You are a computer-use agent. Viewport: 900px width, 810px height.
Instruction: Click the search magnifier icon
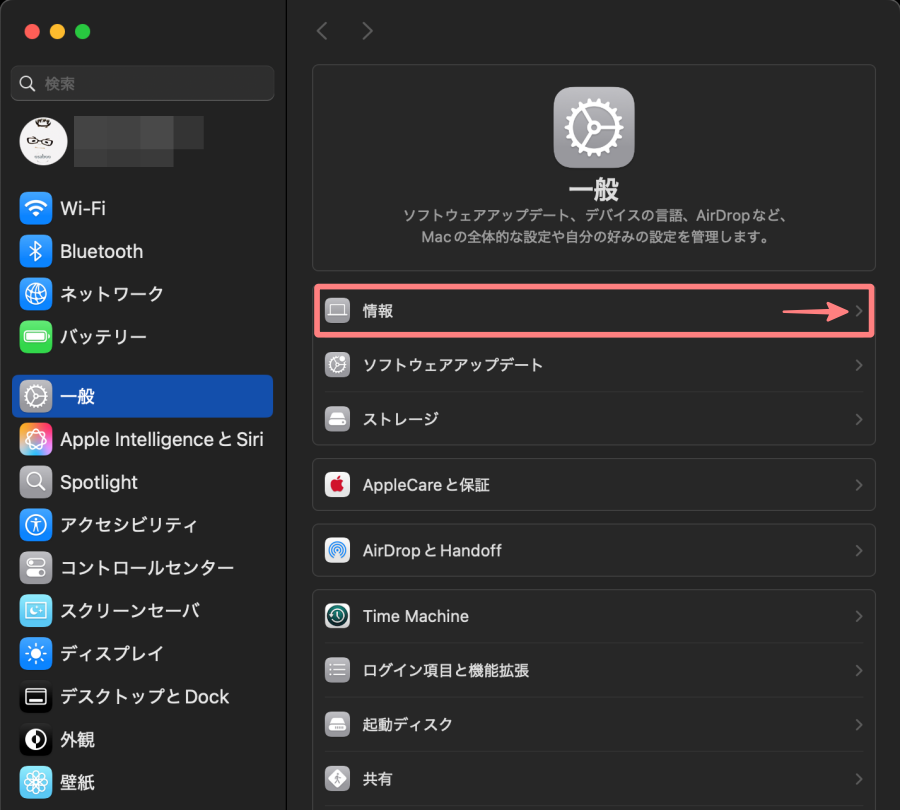click(x=27, y=84)
